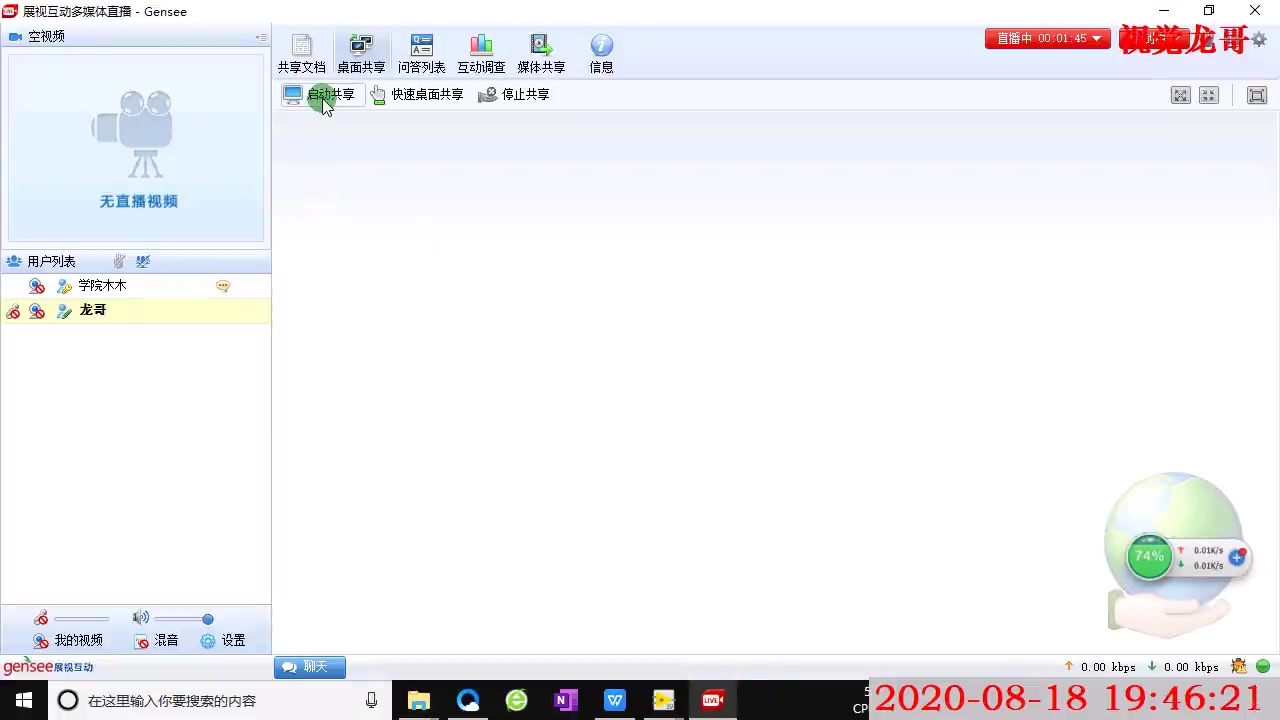Open the gear settings icon at top right
Screen dimensions: 1280x720
(x=1259, y=39)
